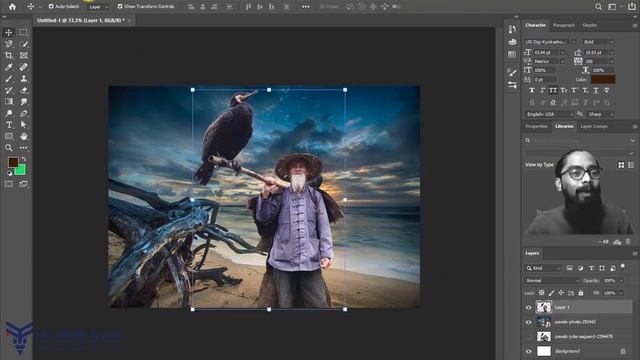
Task: Select the Hand tool
Action: click(24, 136)
